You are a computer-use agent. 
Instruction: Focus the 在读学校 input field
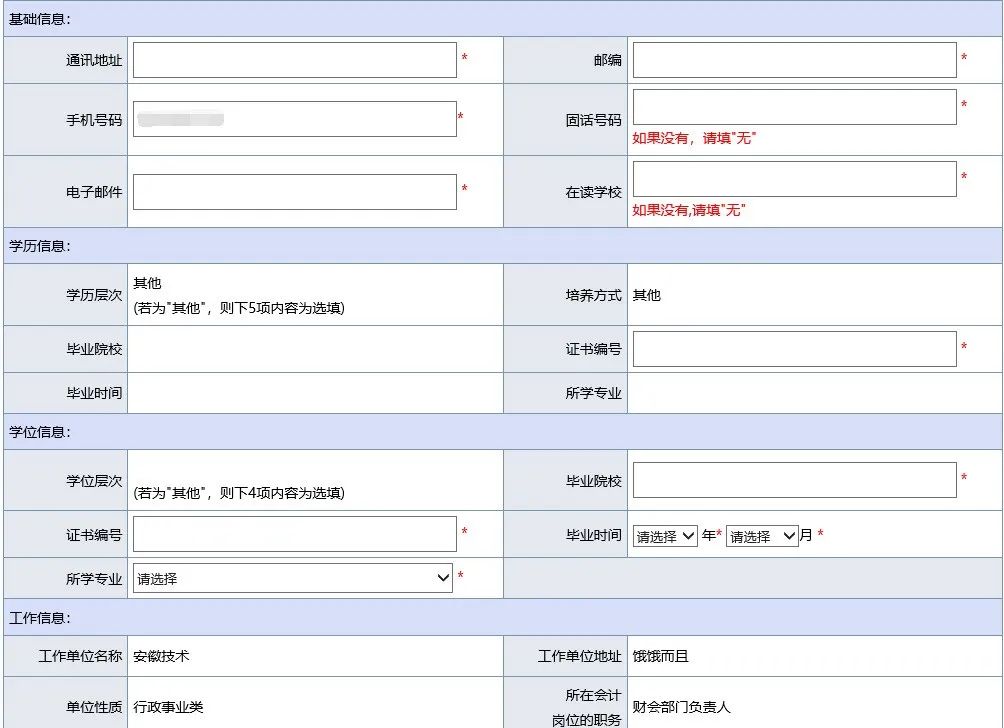[x=794, y=179]
